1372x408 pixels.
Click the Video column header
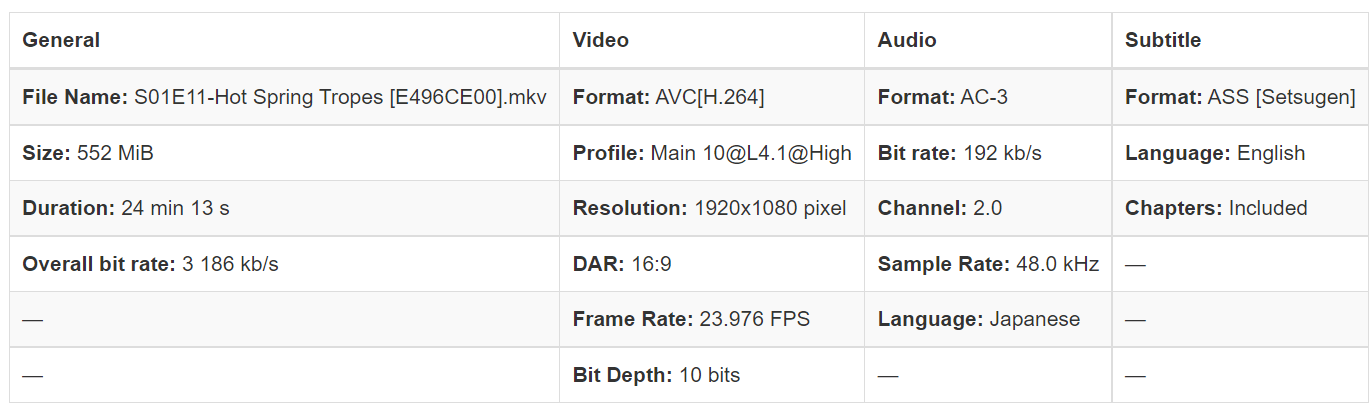(600, 41)
